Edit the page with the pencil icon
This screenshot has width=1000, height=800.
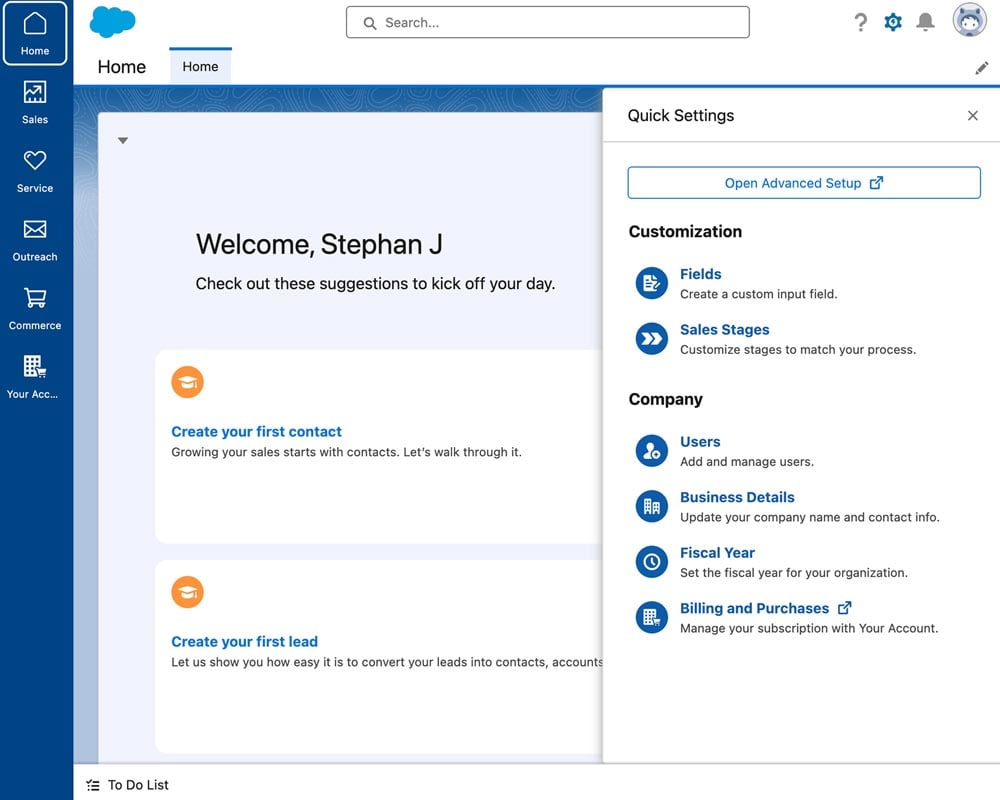[981, 67]
